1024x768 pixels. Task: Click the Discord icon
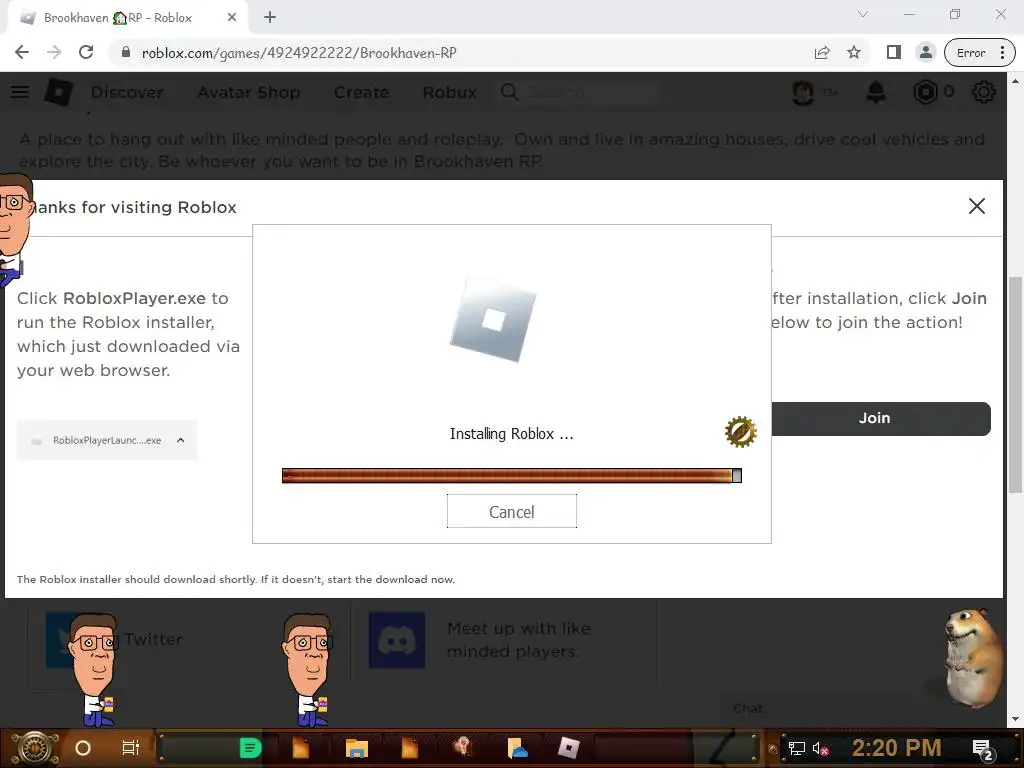[x=396, y=639]
